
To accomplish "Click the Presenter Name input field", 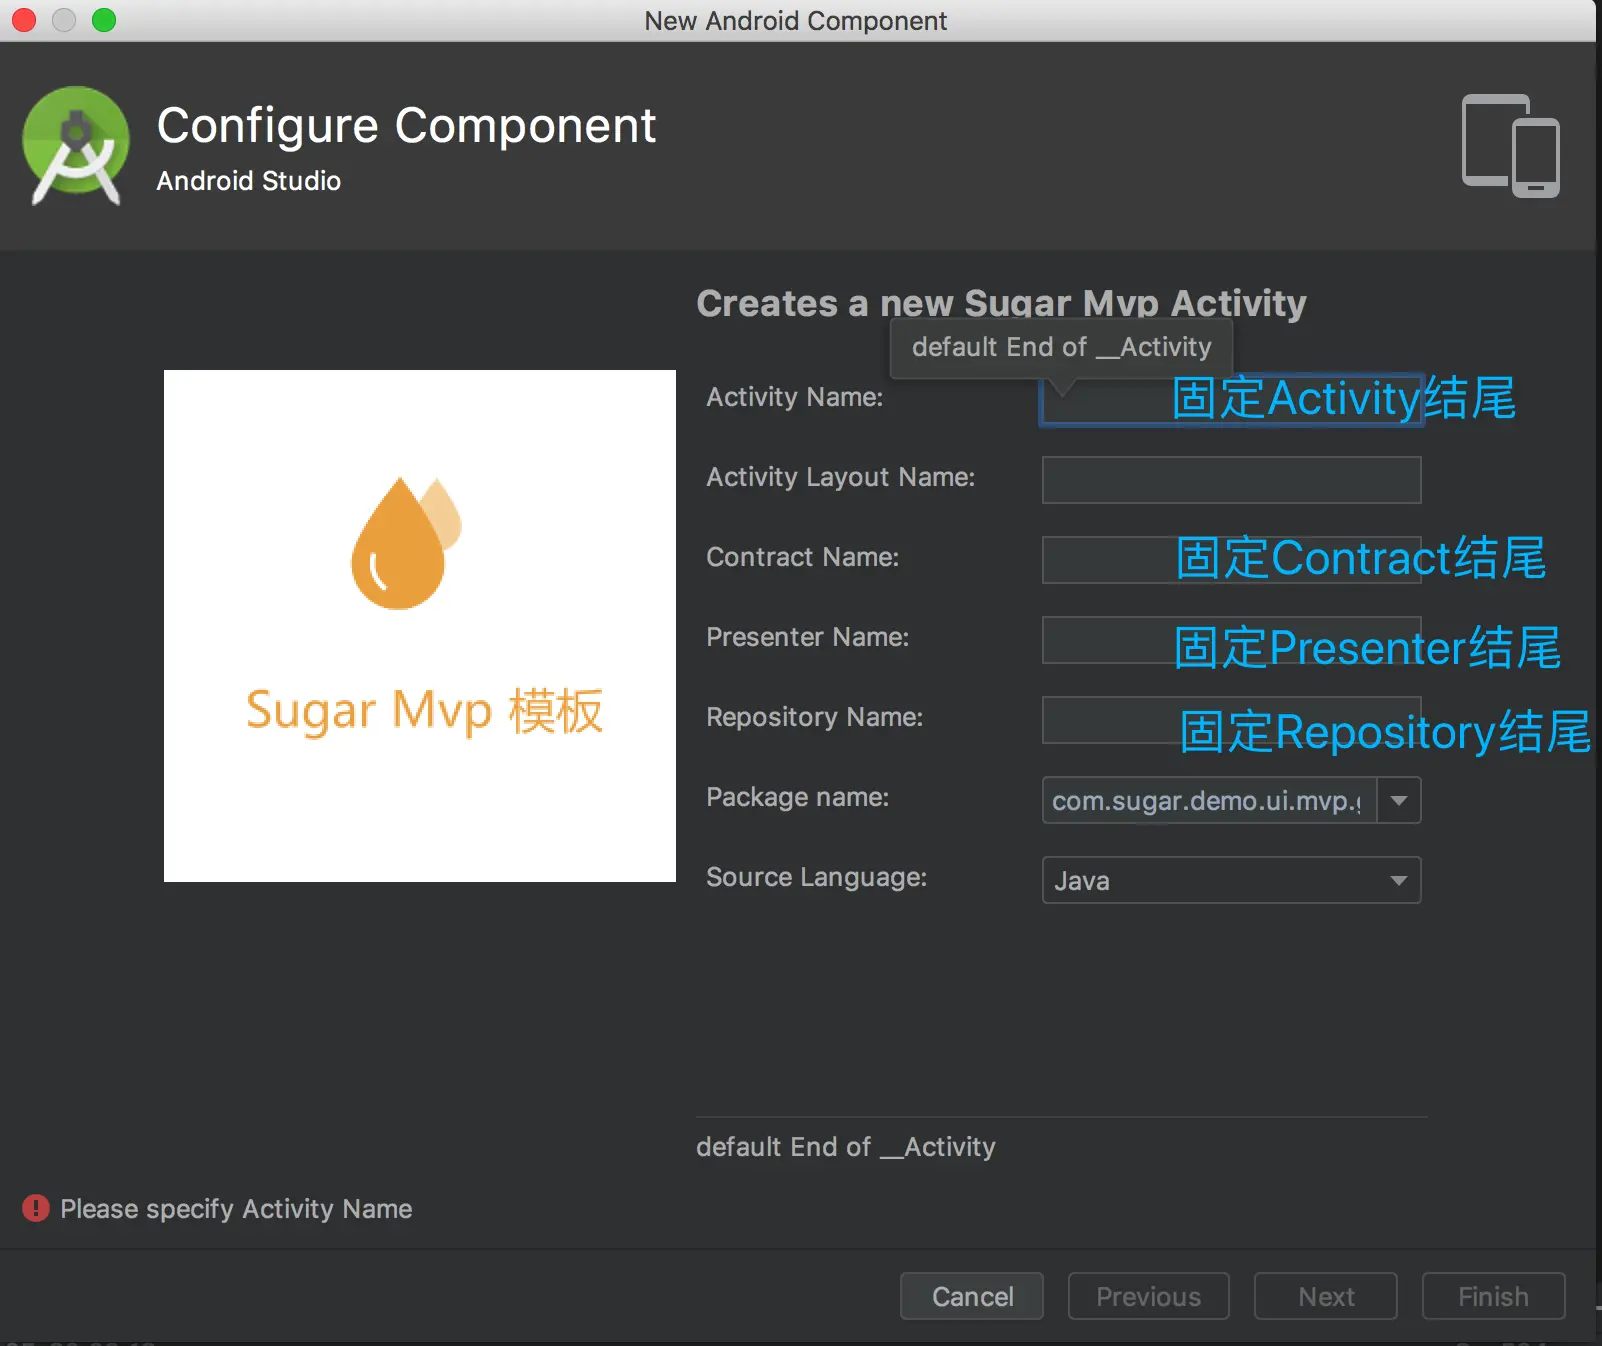I will pos(1231,640).
